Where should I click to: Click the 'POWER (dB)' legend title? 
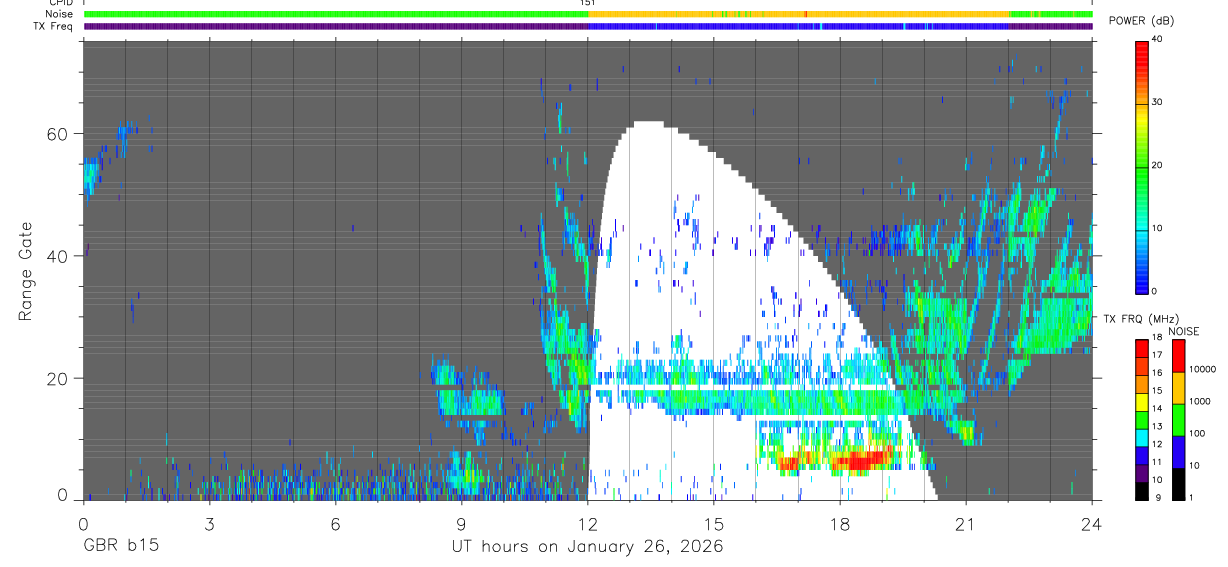pos(1141,21)
